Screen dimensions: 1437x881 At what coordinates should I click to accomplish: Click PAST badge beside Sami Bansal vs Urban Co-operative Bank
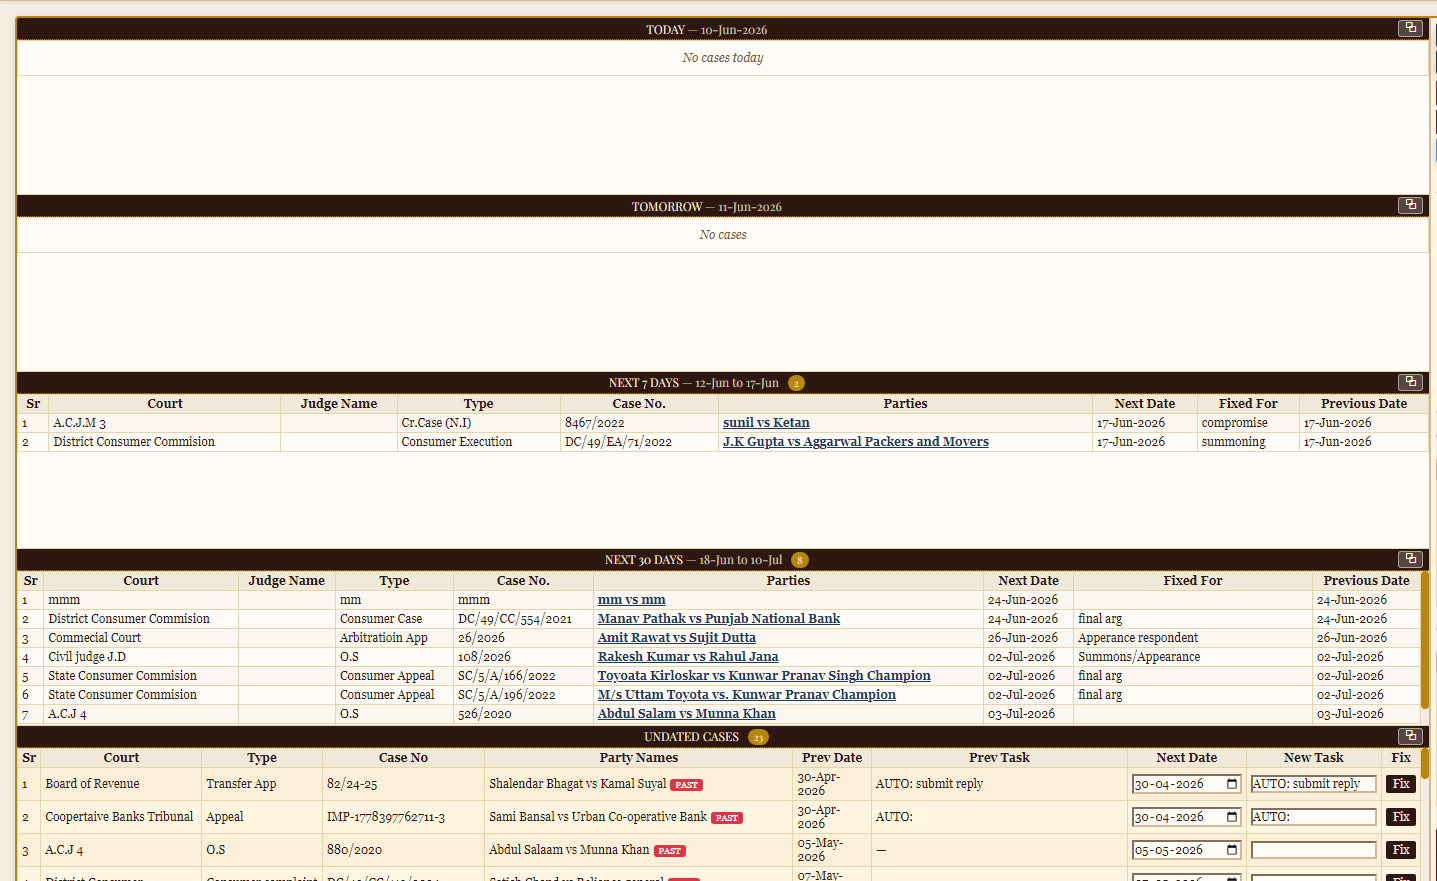[x=727, y=818]
